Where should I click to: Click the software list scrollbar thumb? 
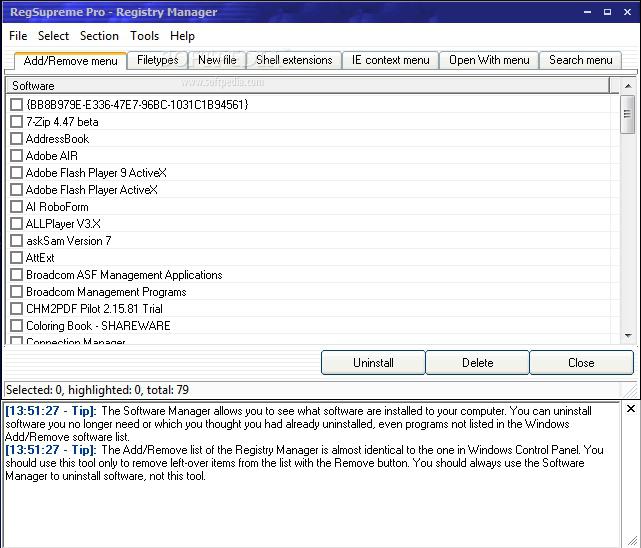coord(628,114)
